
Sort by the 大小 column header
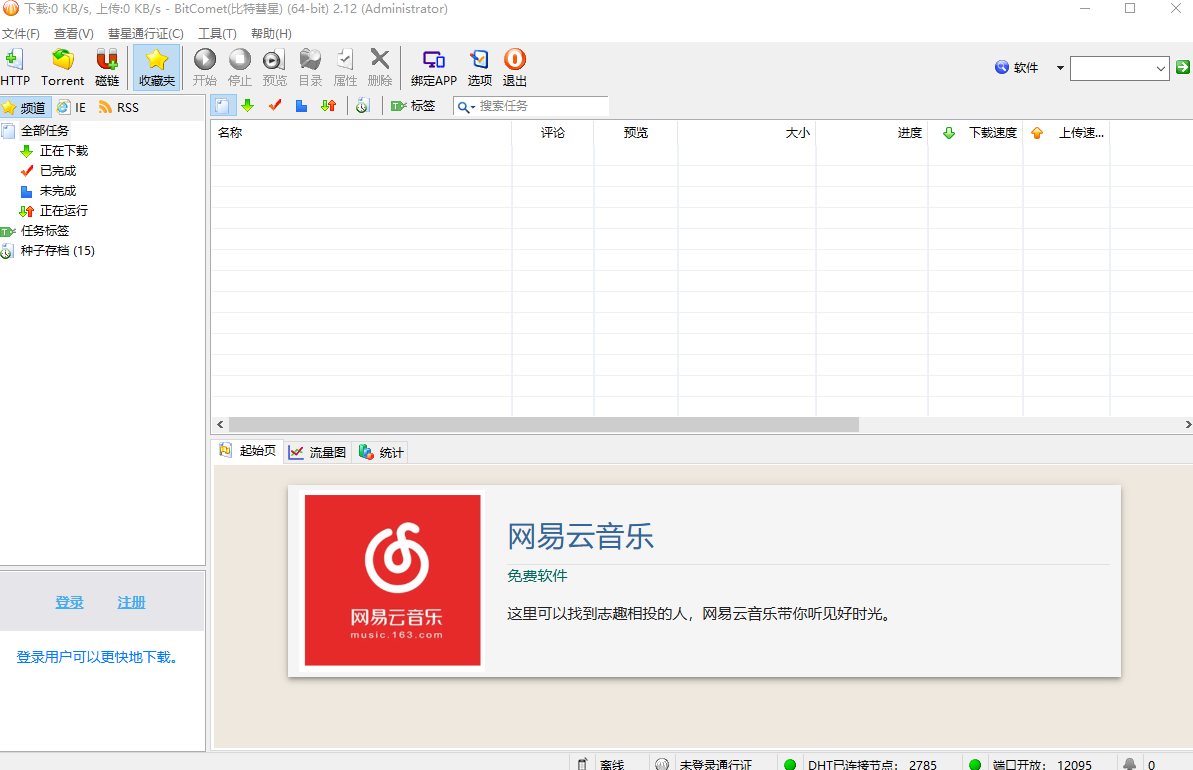tap(747, 132)
